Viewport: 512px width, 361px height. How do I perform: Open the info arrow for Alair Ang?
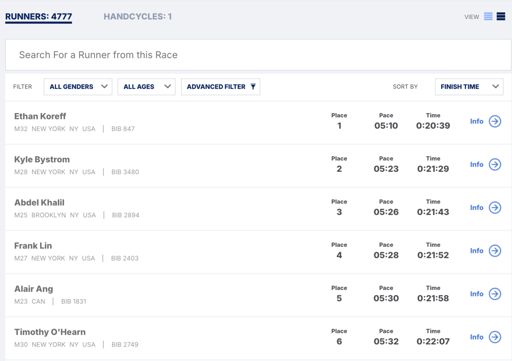point(495,294)
